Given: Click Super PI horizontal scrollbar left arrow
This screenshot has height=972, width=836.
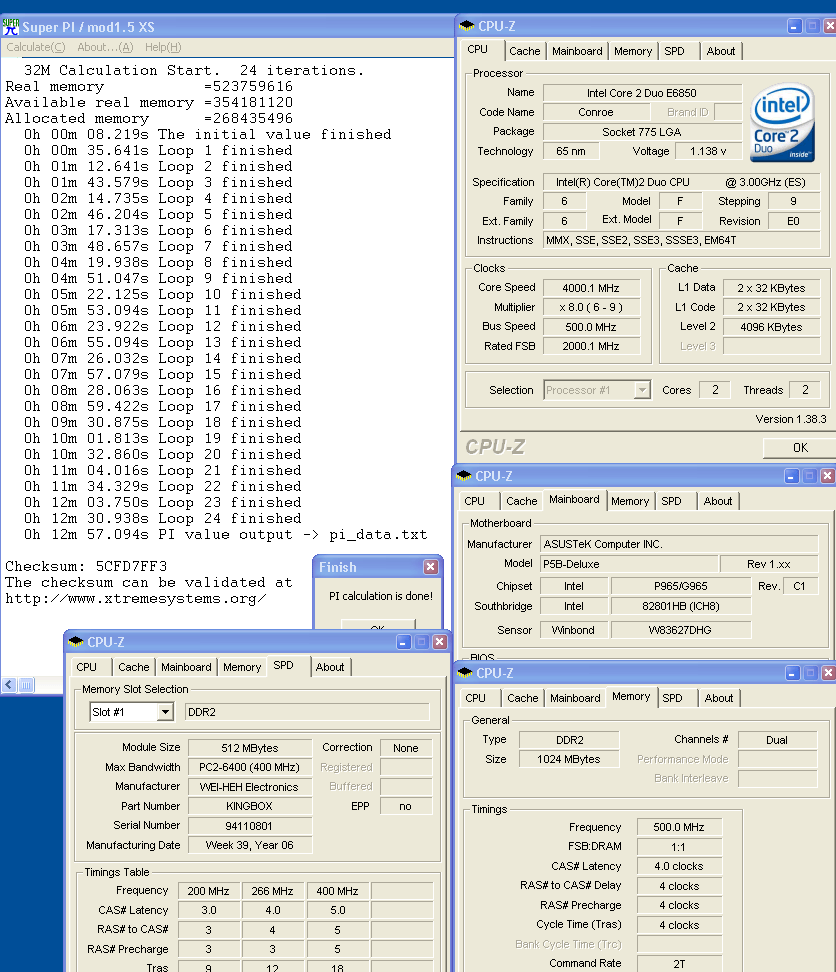Looking at the screenshot, I should pos(9,685).
